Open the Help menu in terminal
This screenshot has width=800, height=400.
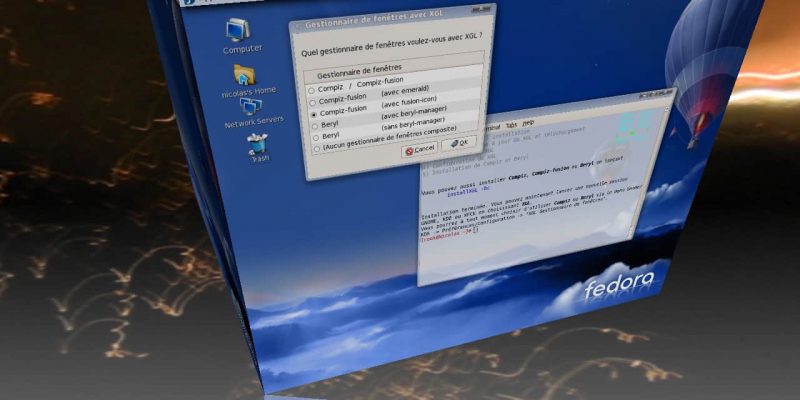528,123
